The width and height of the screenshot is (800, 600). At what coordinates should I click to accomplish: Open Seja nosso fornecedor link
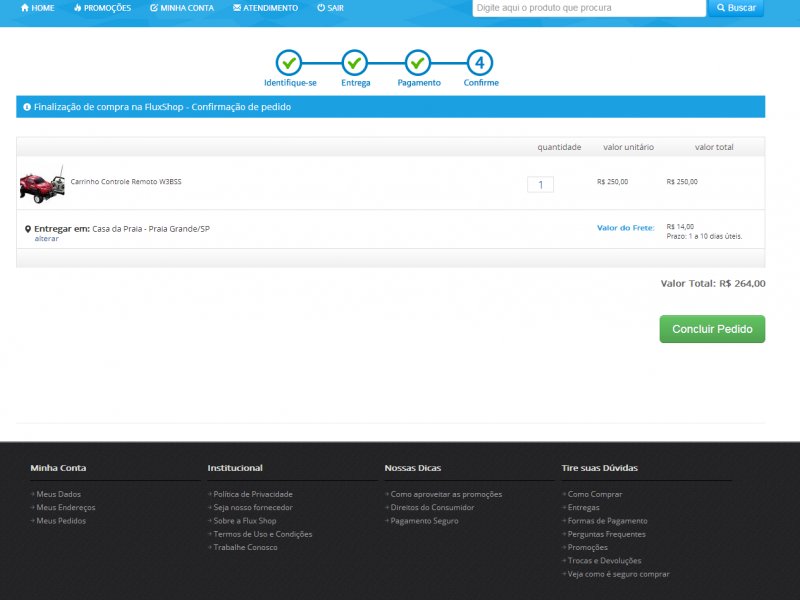pos(253,507)
